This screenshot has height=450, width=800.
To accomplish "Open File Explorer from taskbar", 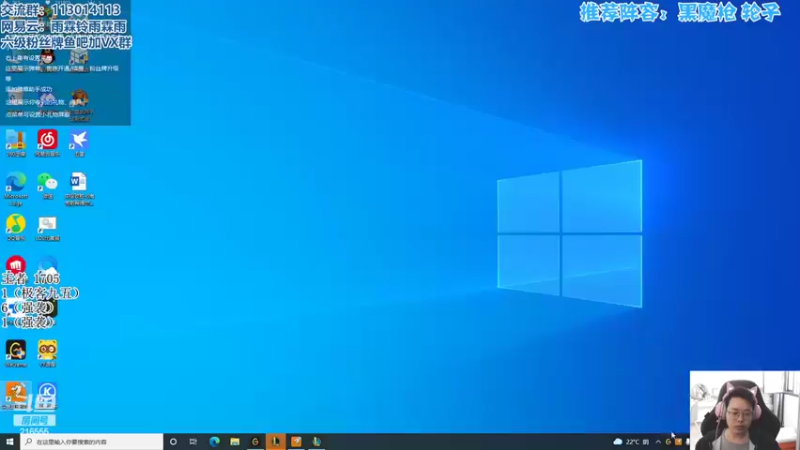I will click(x=235, y=442).
